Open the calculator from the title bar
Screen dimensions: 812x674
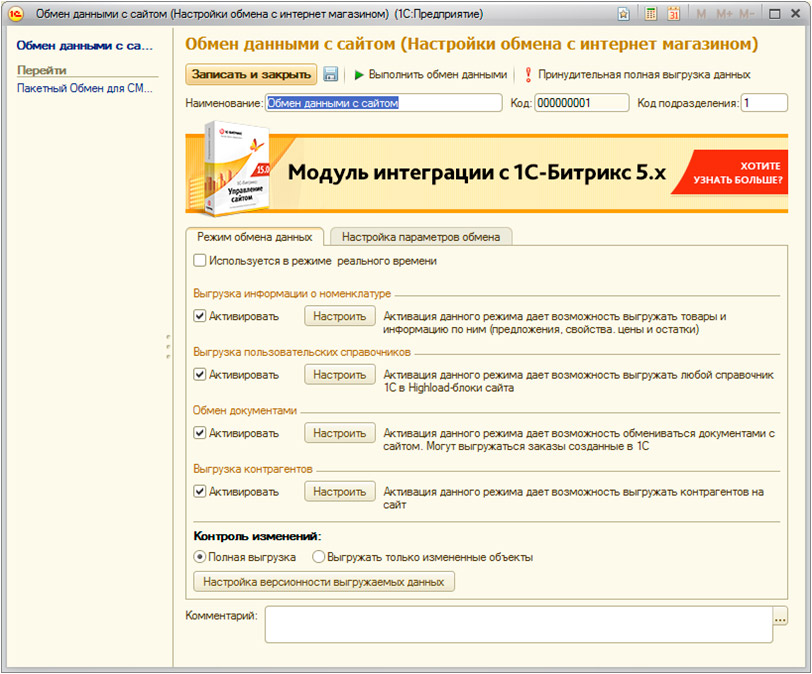click(651, 14)
